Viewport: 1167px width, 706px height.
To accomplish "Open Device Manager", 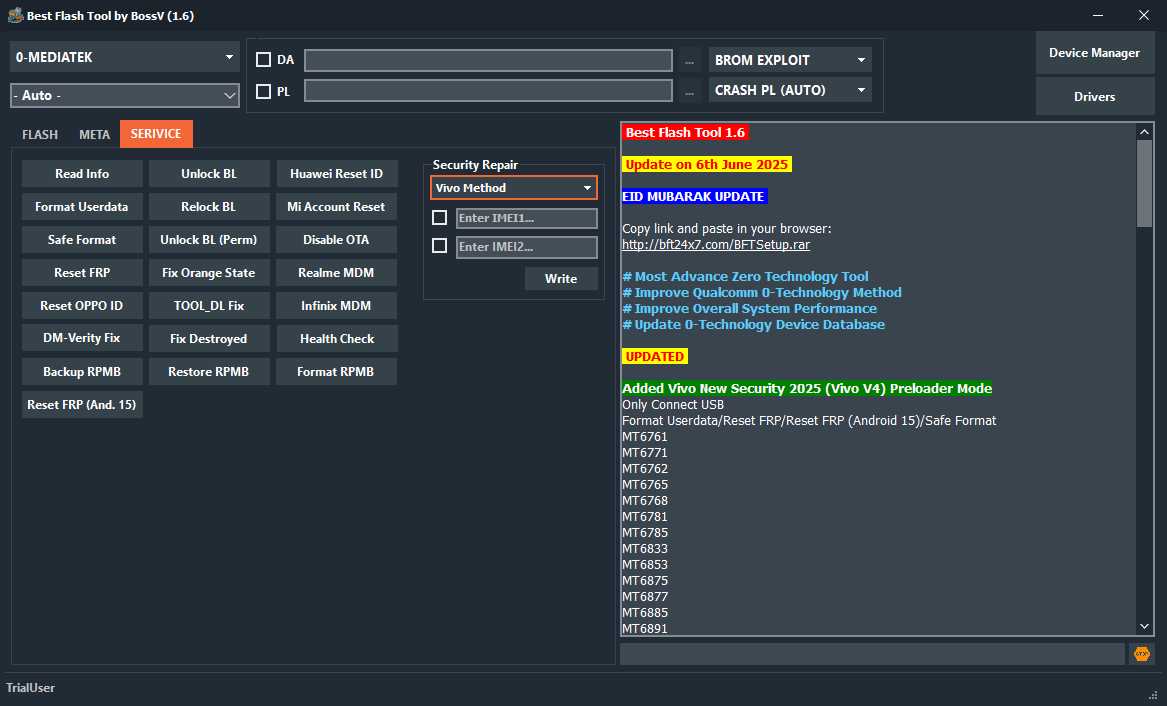I will point(1094,52).
